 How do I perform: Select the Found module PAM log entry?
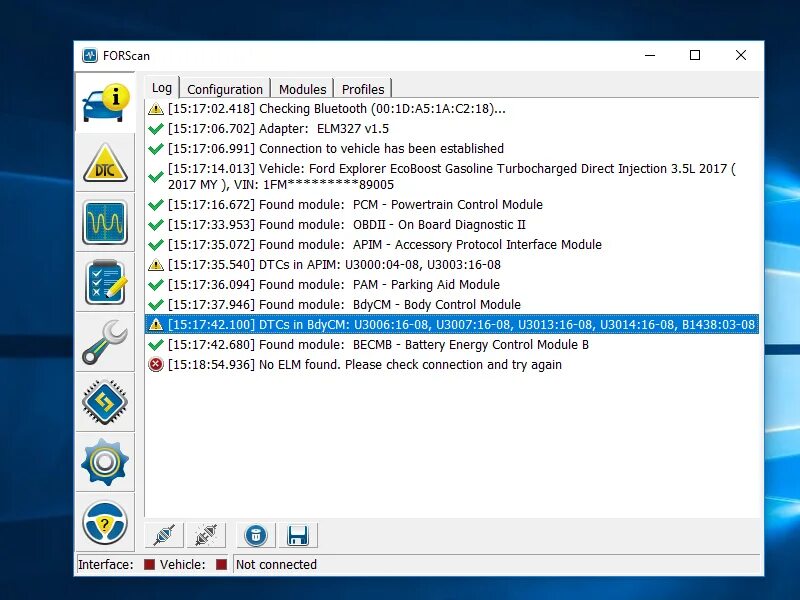pos(452,284)
